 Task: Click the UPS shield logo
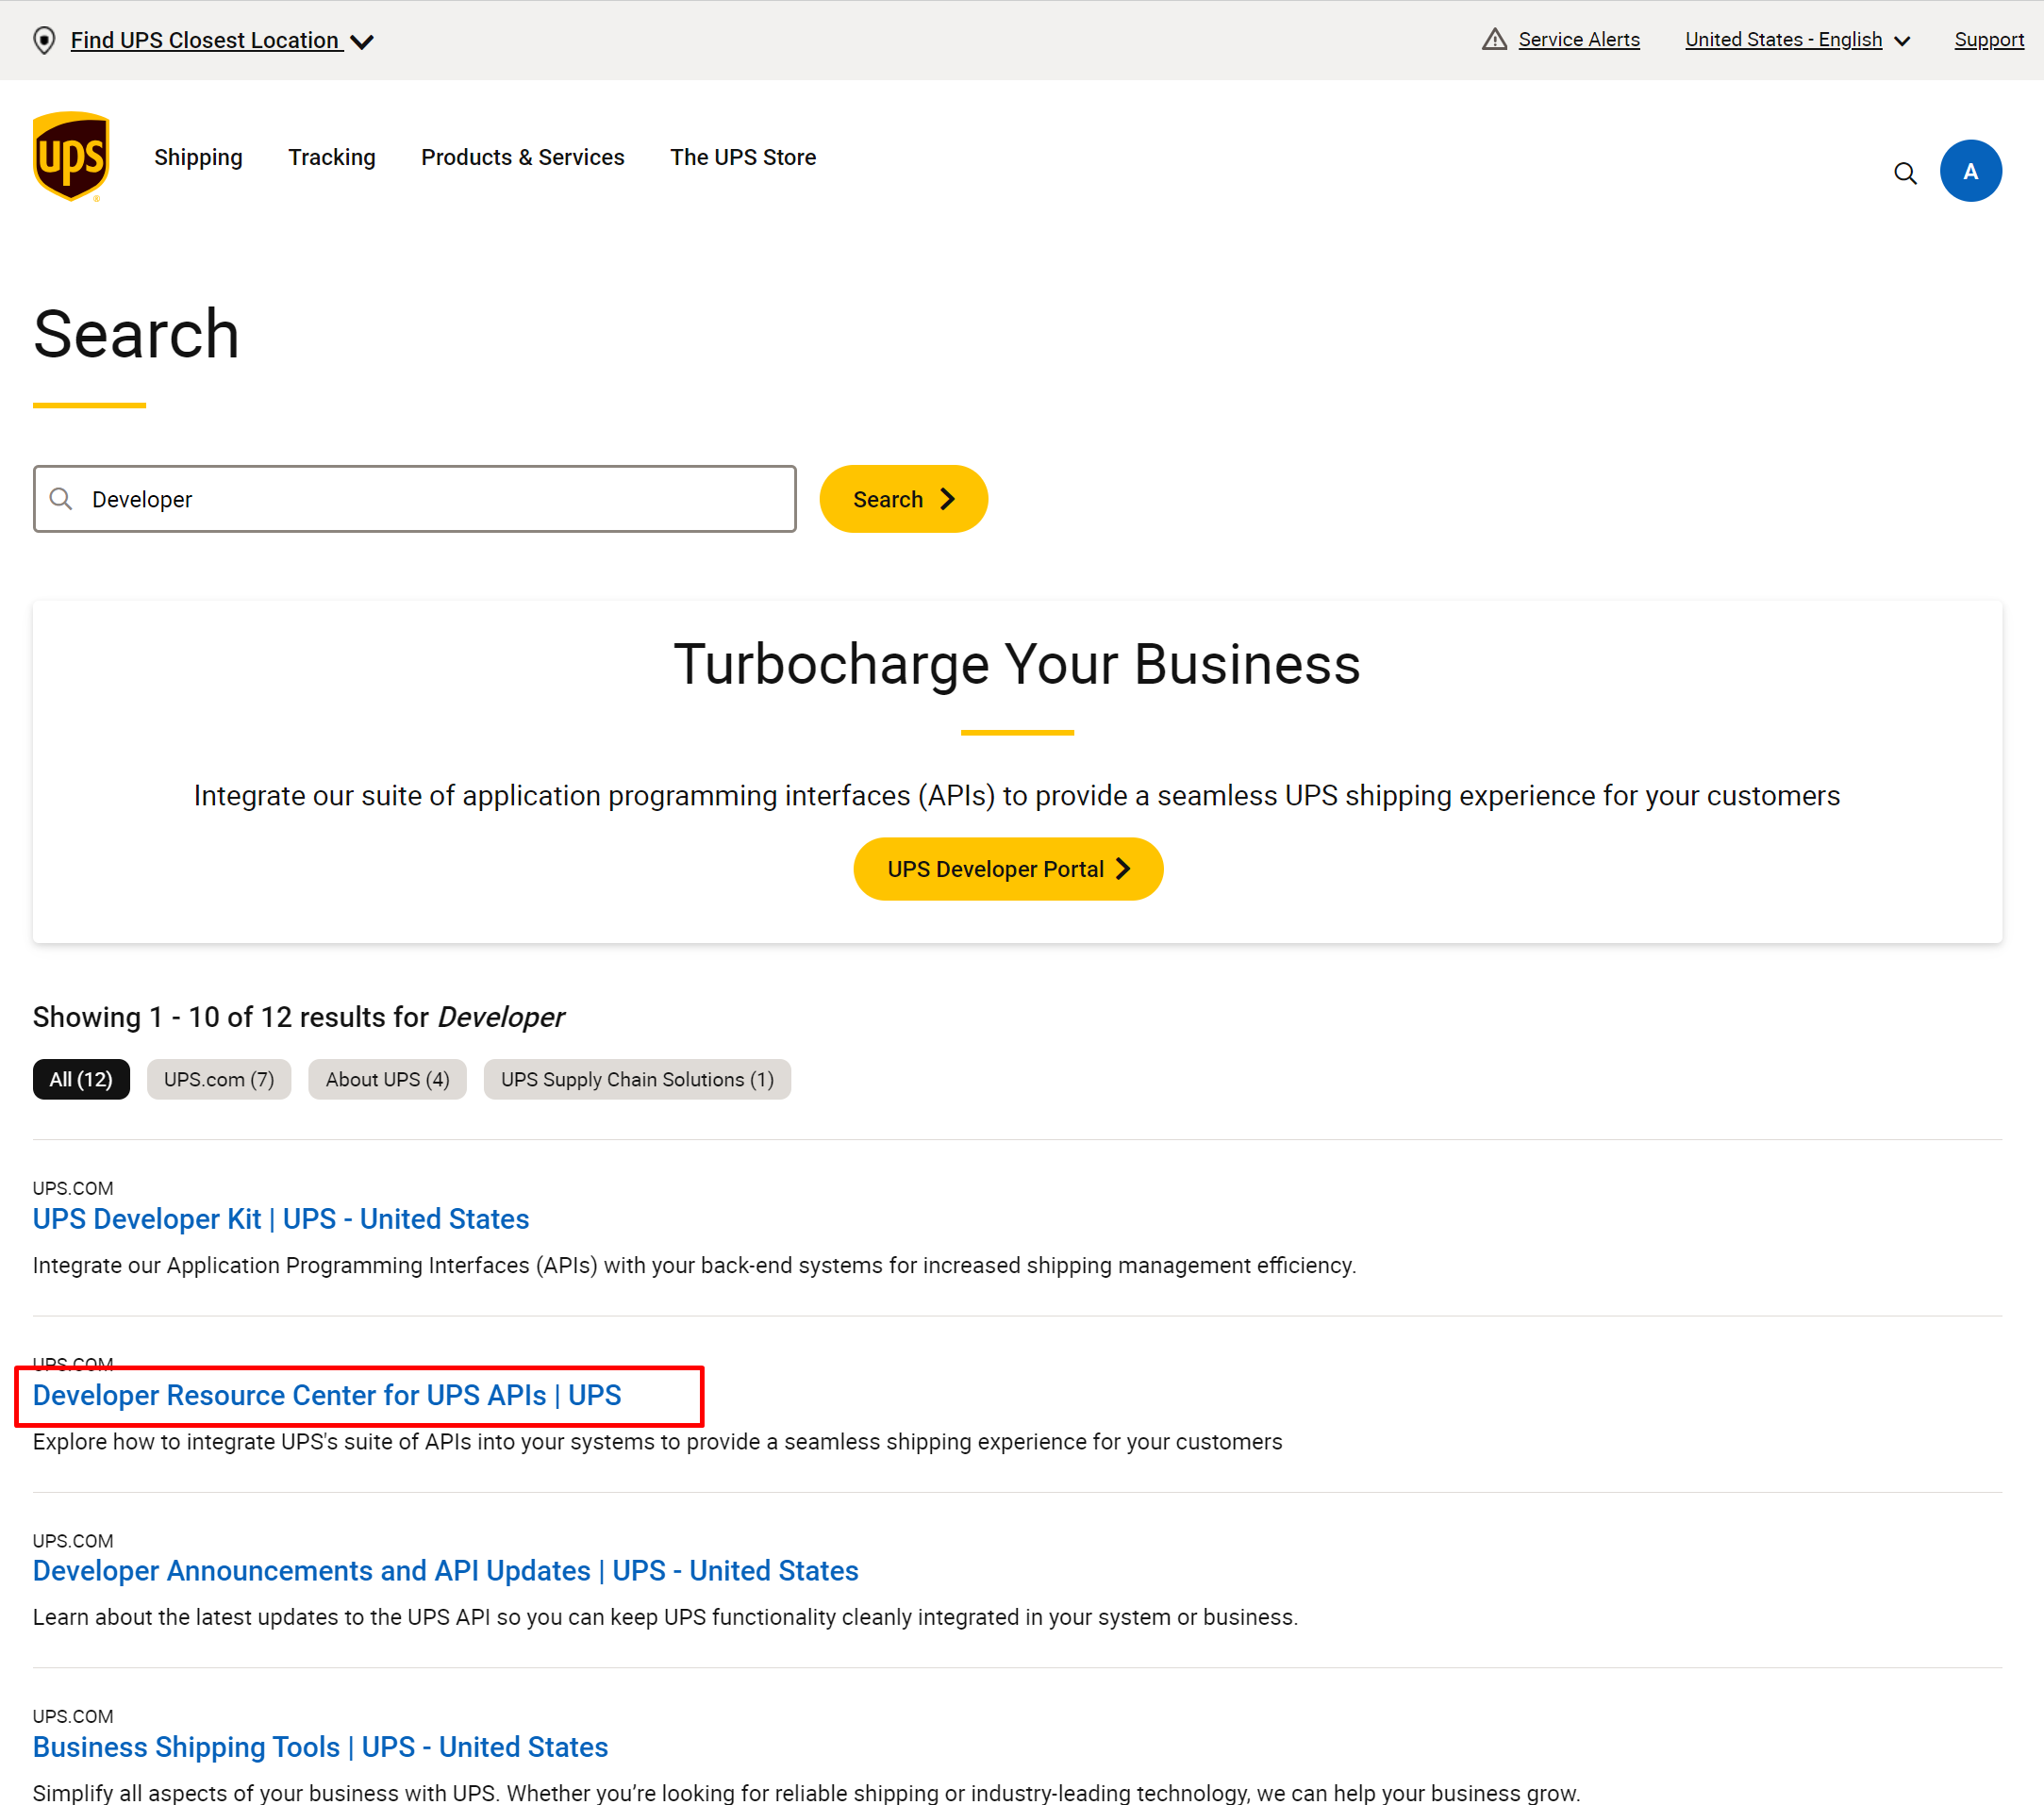[71, 156]
